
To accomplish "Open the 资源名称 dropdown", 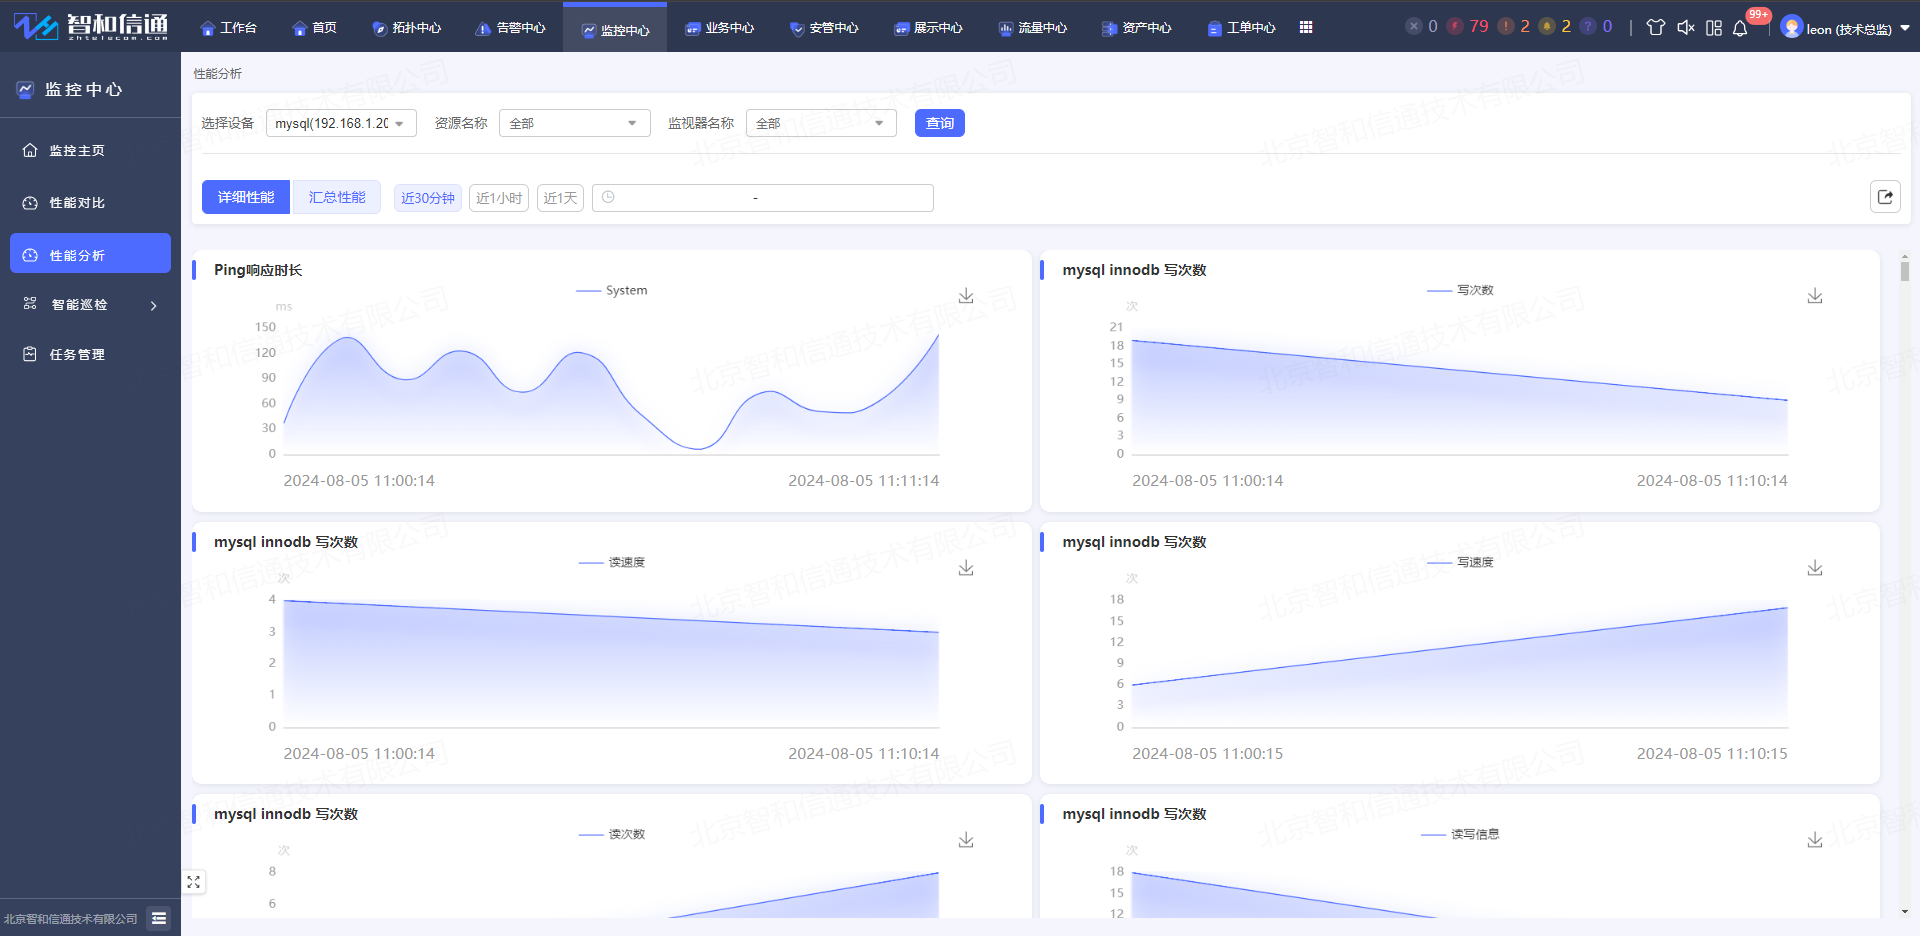I will (574, 123).
